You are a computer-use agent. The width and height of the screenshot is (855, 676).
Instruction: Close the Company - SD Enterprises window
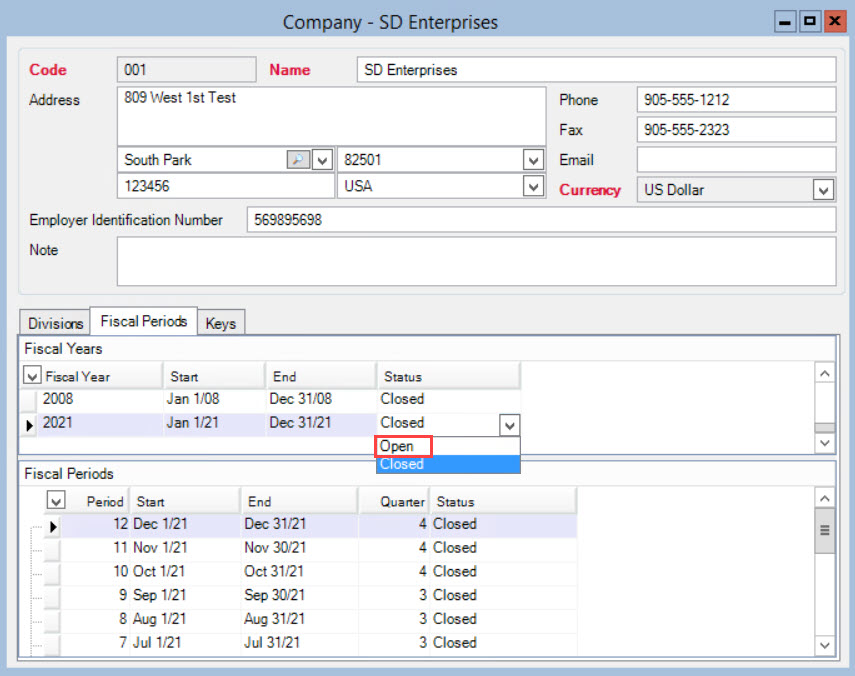pos(835,22)
